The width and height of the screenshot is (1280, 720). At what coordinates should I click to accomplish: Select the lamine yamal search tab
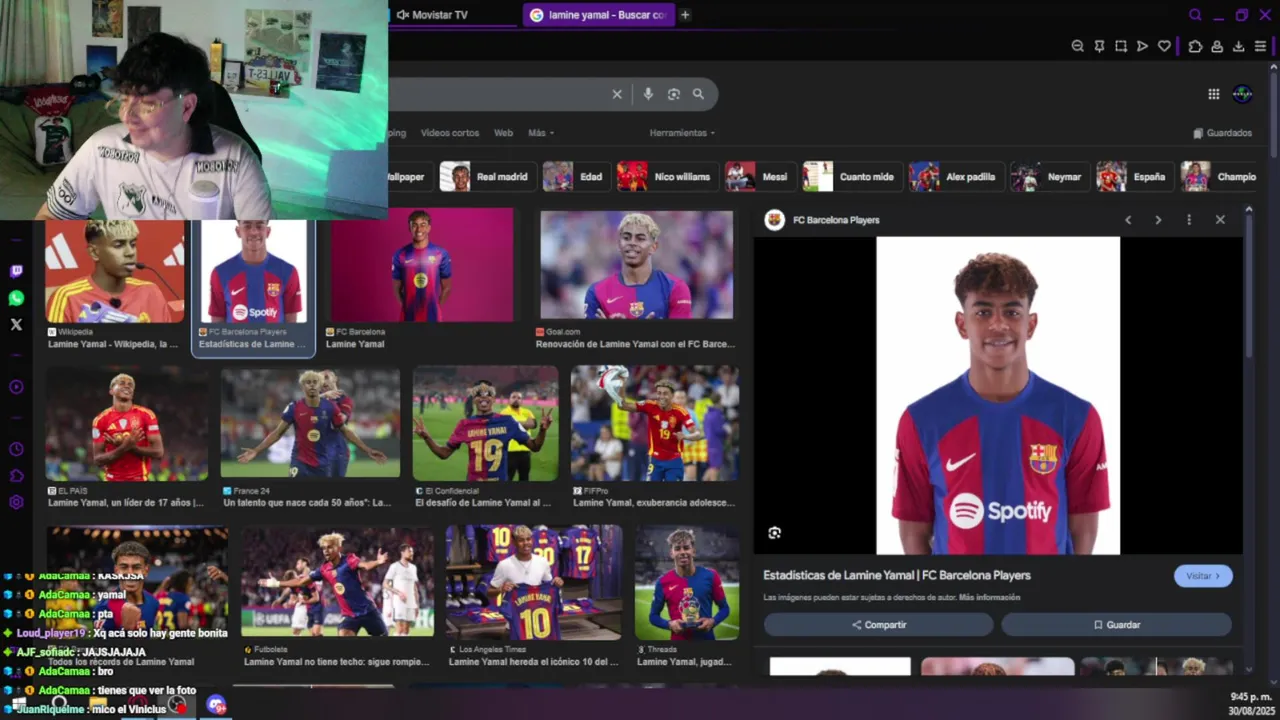point(597,15)
